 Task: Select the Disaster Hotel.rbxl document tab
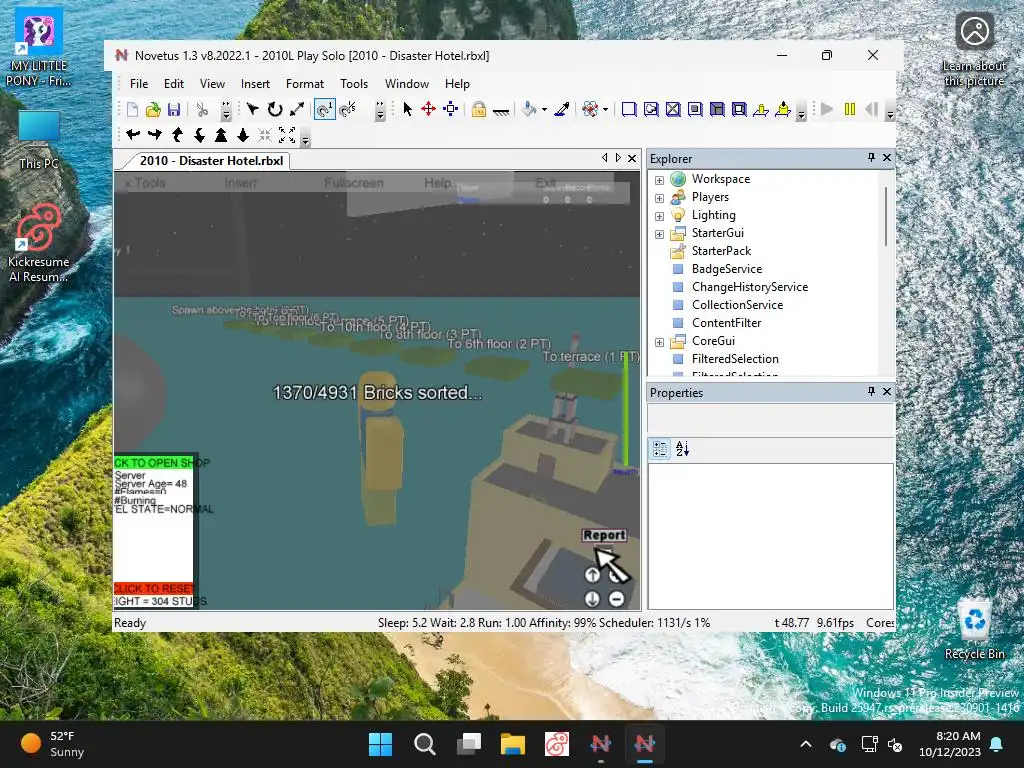211,161
